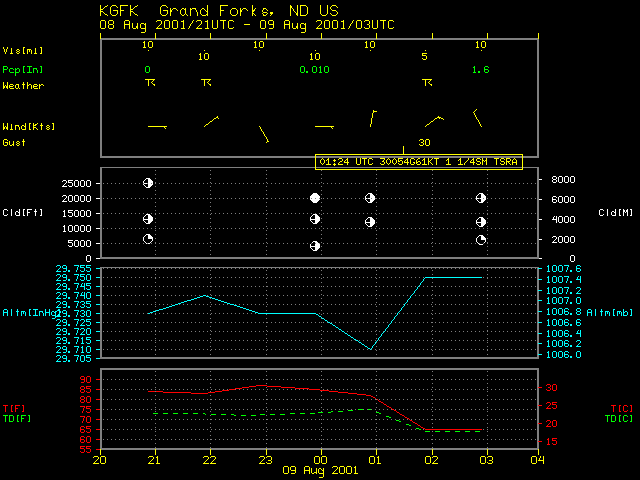Screen dimensions: 640x480
Task: Select the wind barb at 23 UTC
Action: [264, 134]
